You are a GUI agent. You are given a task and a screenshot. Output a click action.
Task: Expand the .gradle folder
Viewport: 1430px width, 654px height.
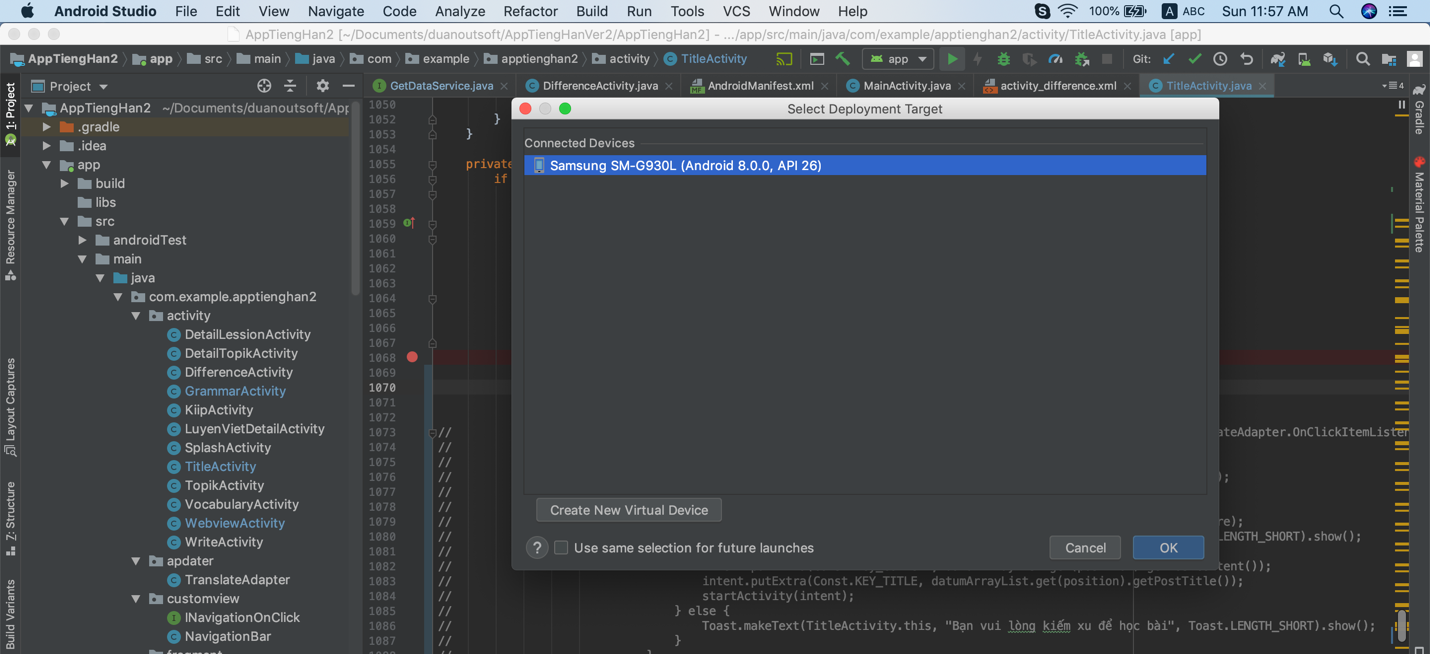tap(47, 127)
